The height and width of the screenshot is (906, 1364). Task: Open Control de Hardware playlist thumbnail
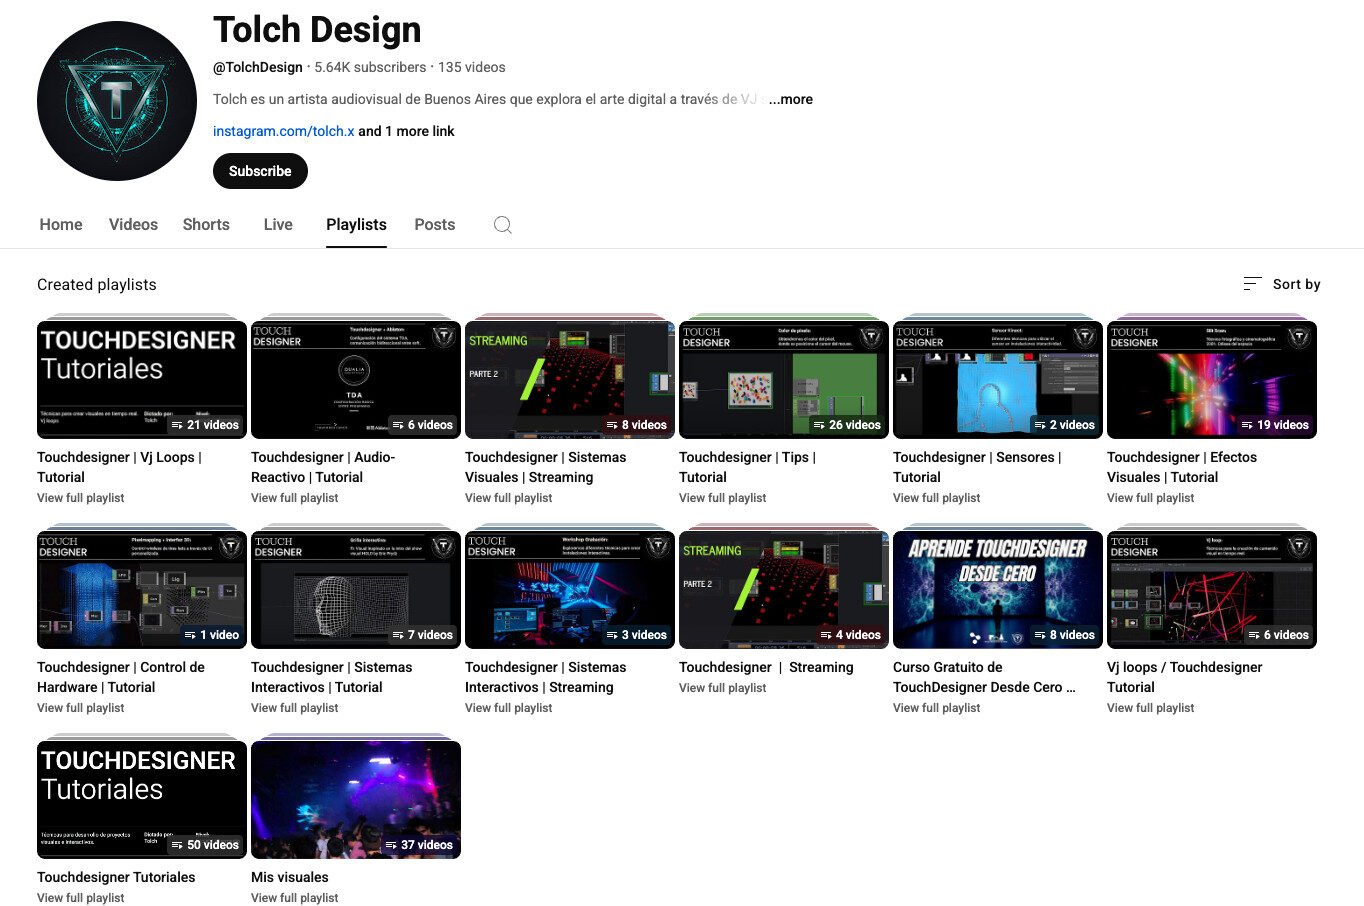point(142,590)
